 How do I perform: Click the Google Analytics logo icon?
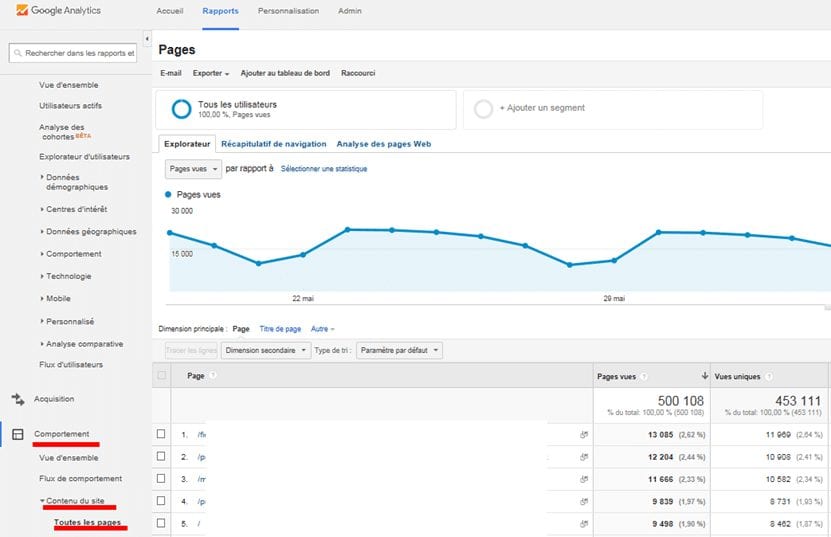(22, 10)
